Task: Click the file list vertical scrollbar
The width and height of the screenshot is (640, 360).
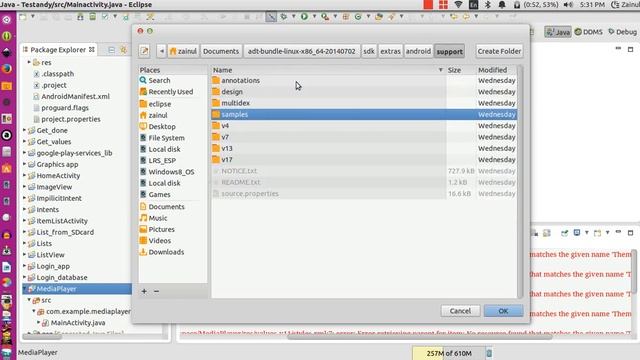Action: [520, 182]
